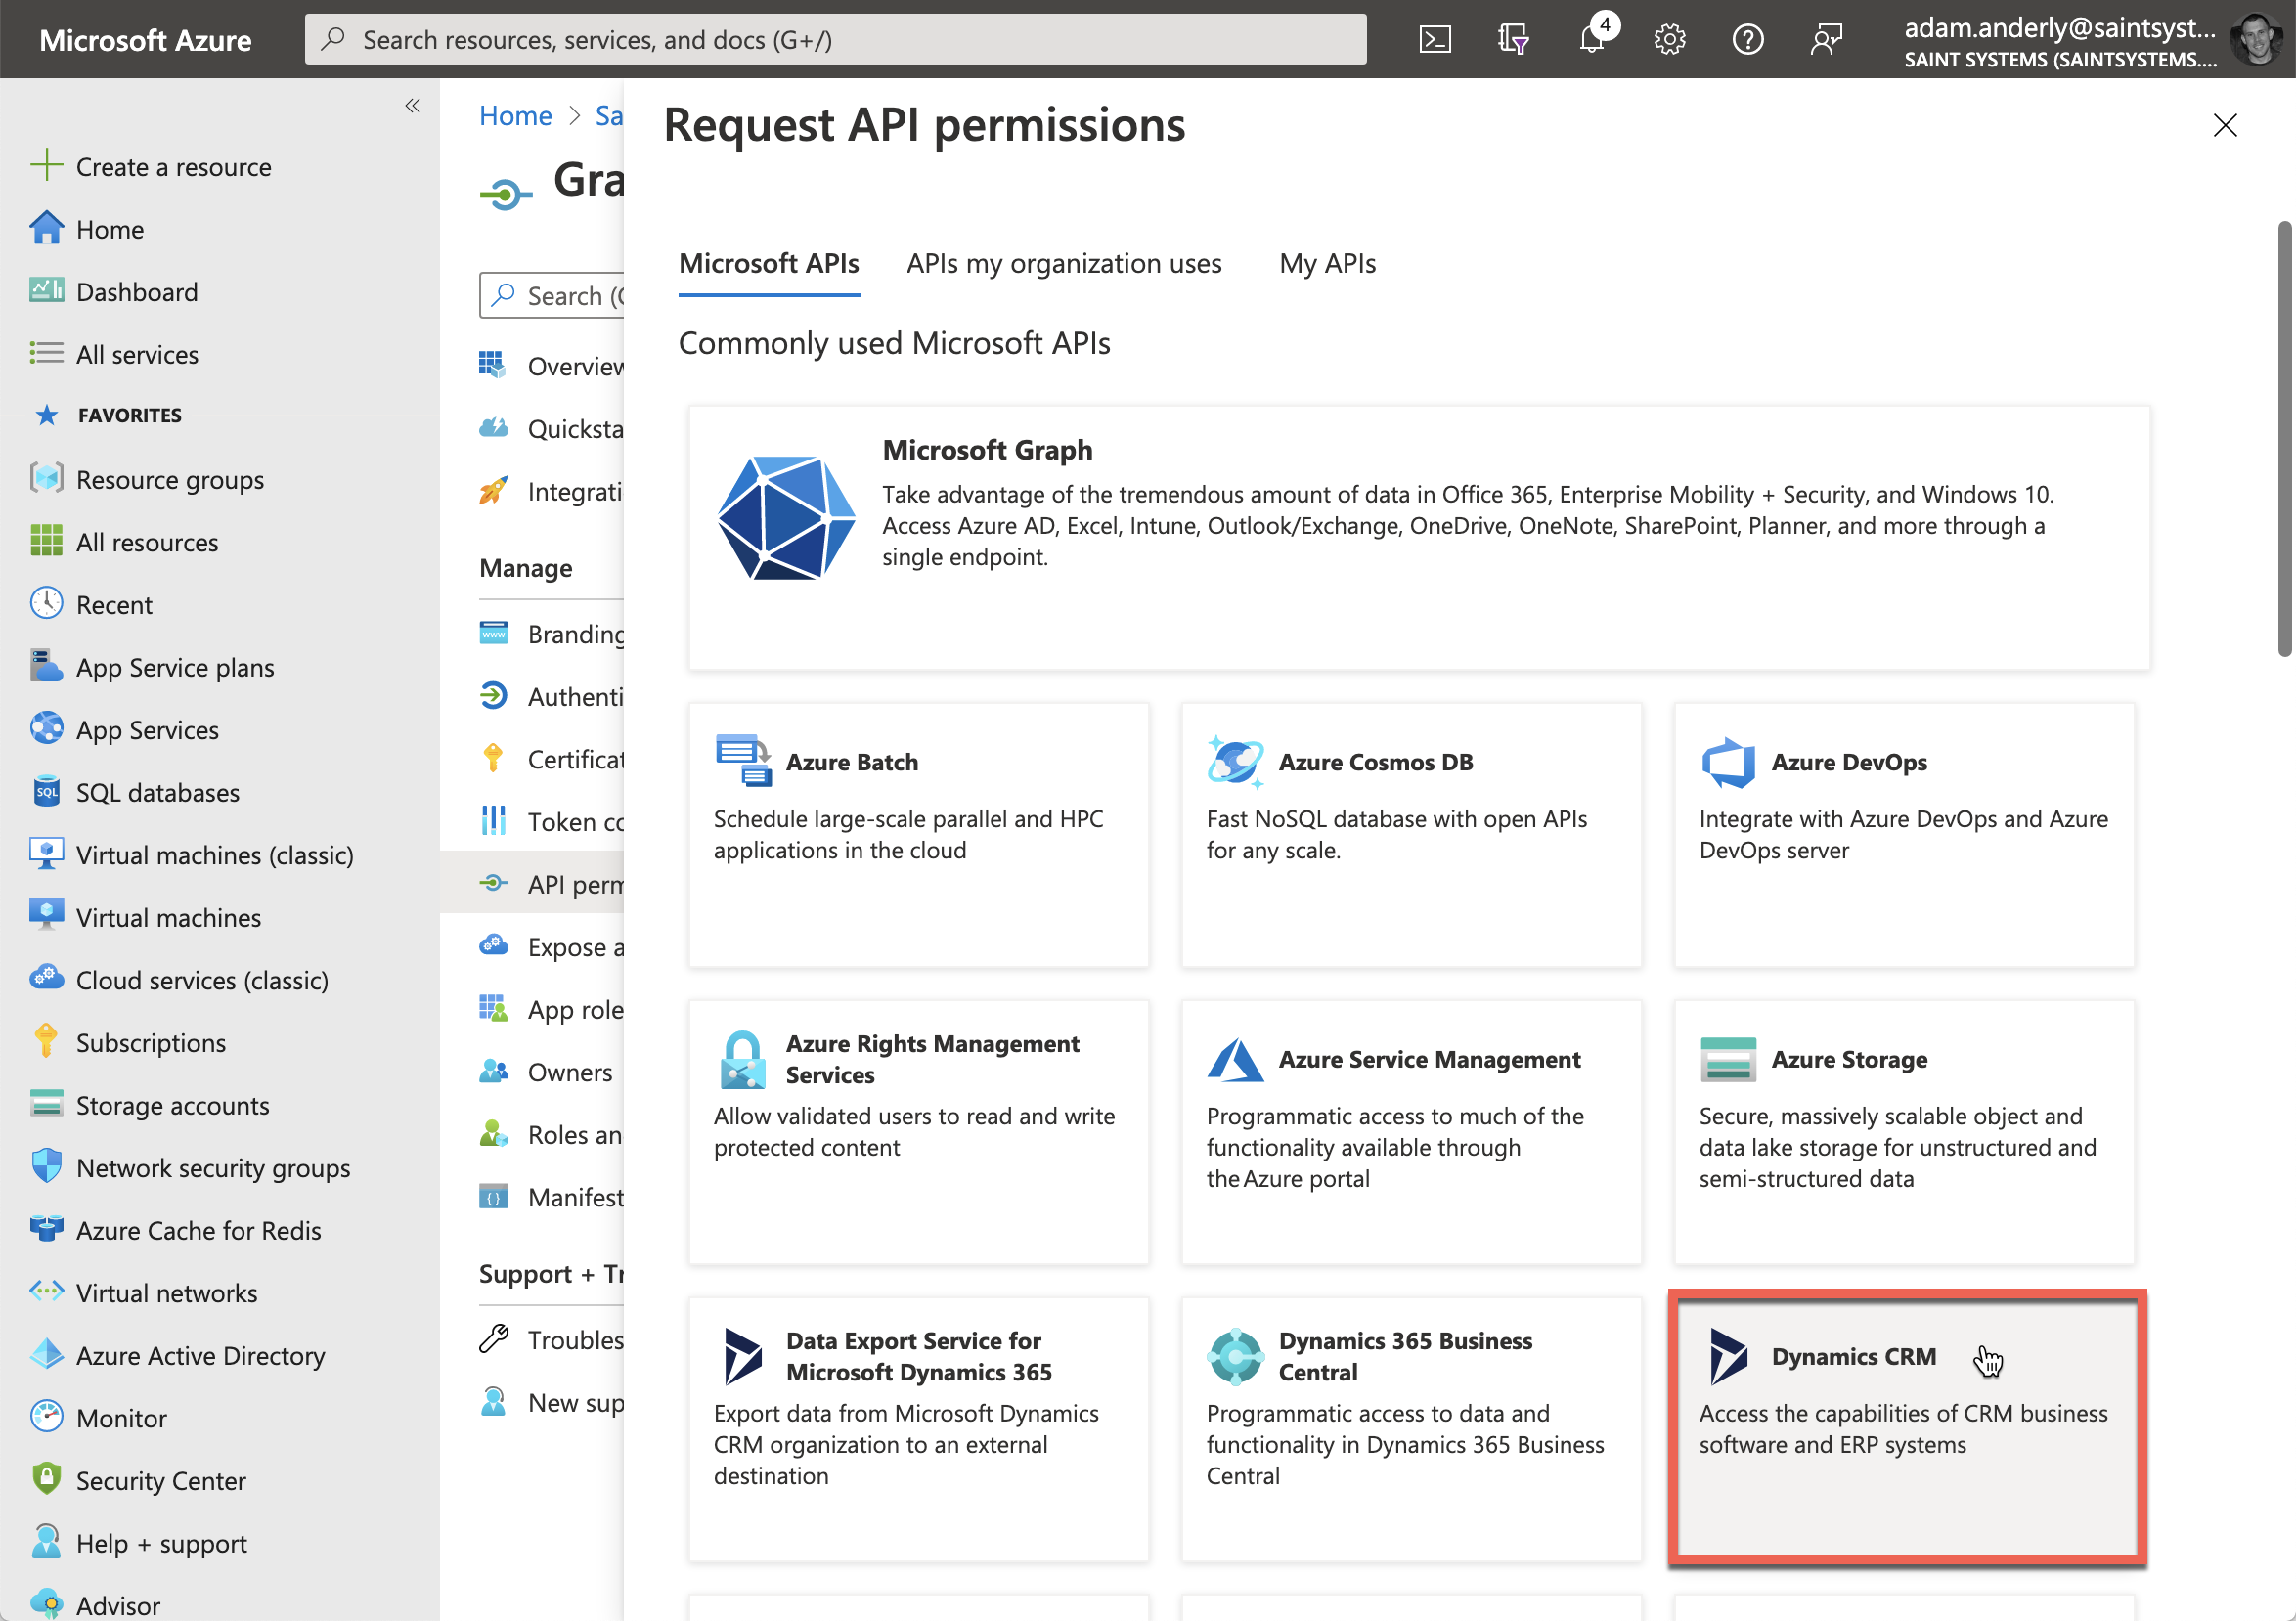Open the Owners menu item

pyautogui.click(x=547, y=1072)
